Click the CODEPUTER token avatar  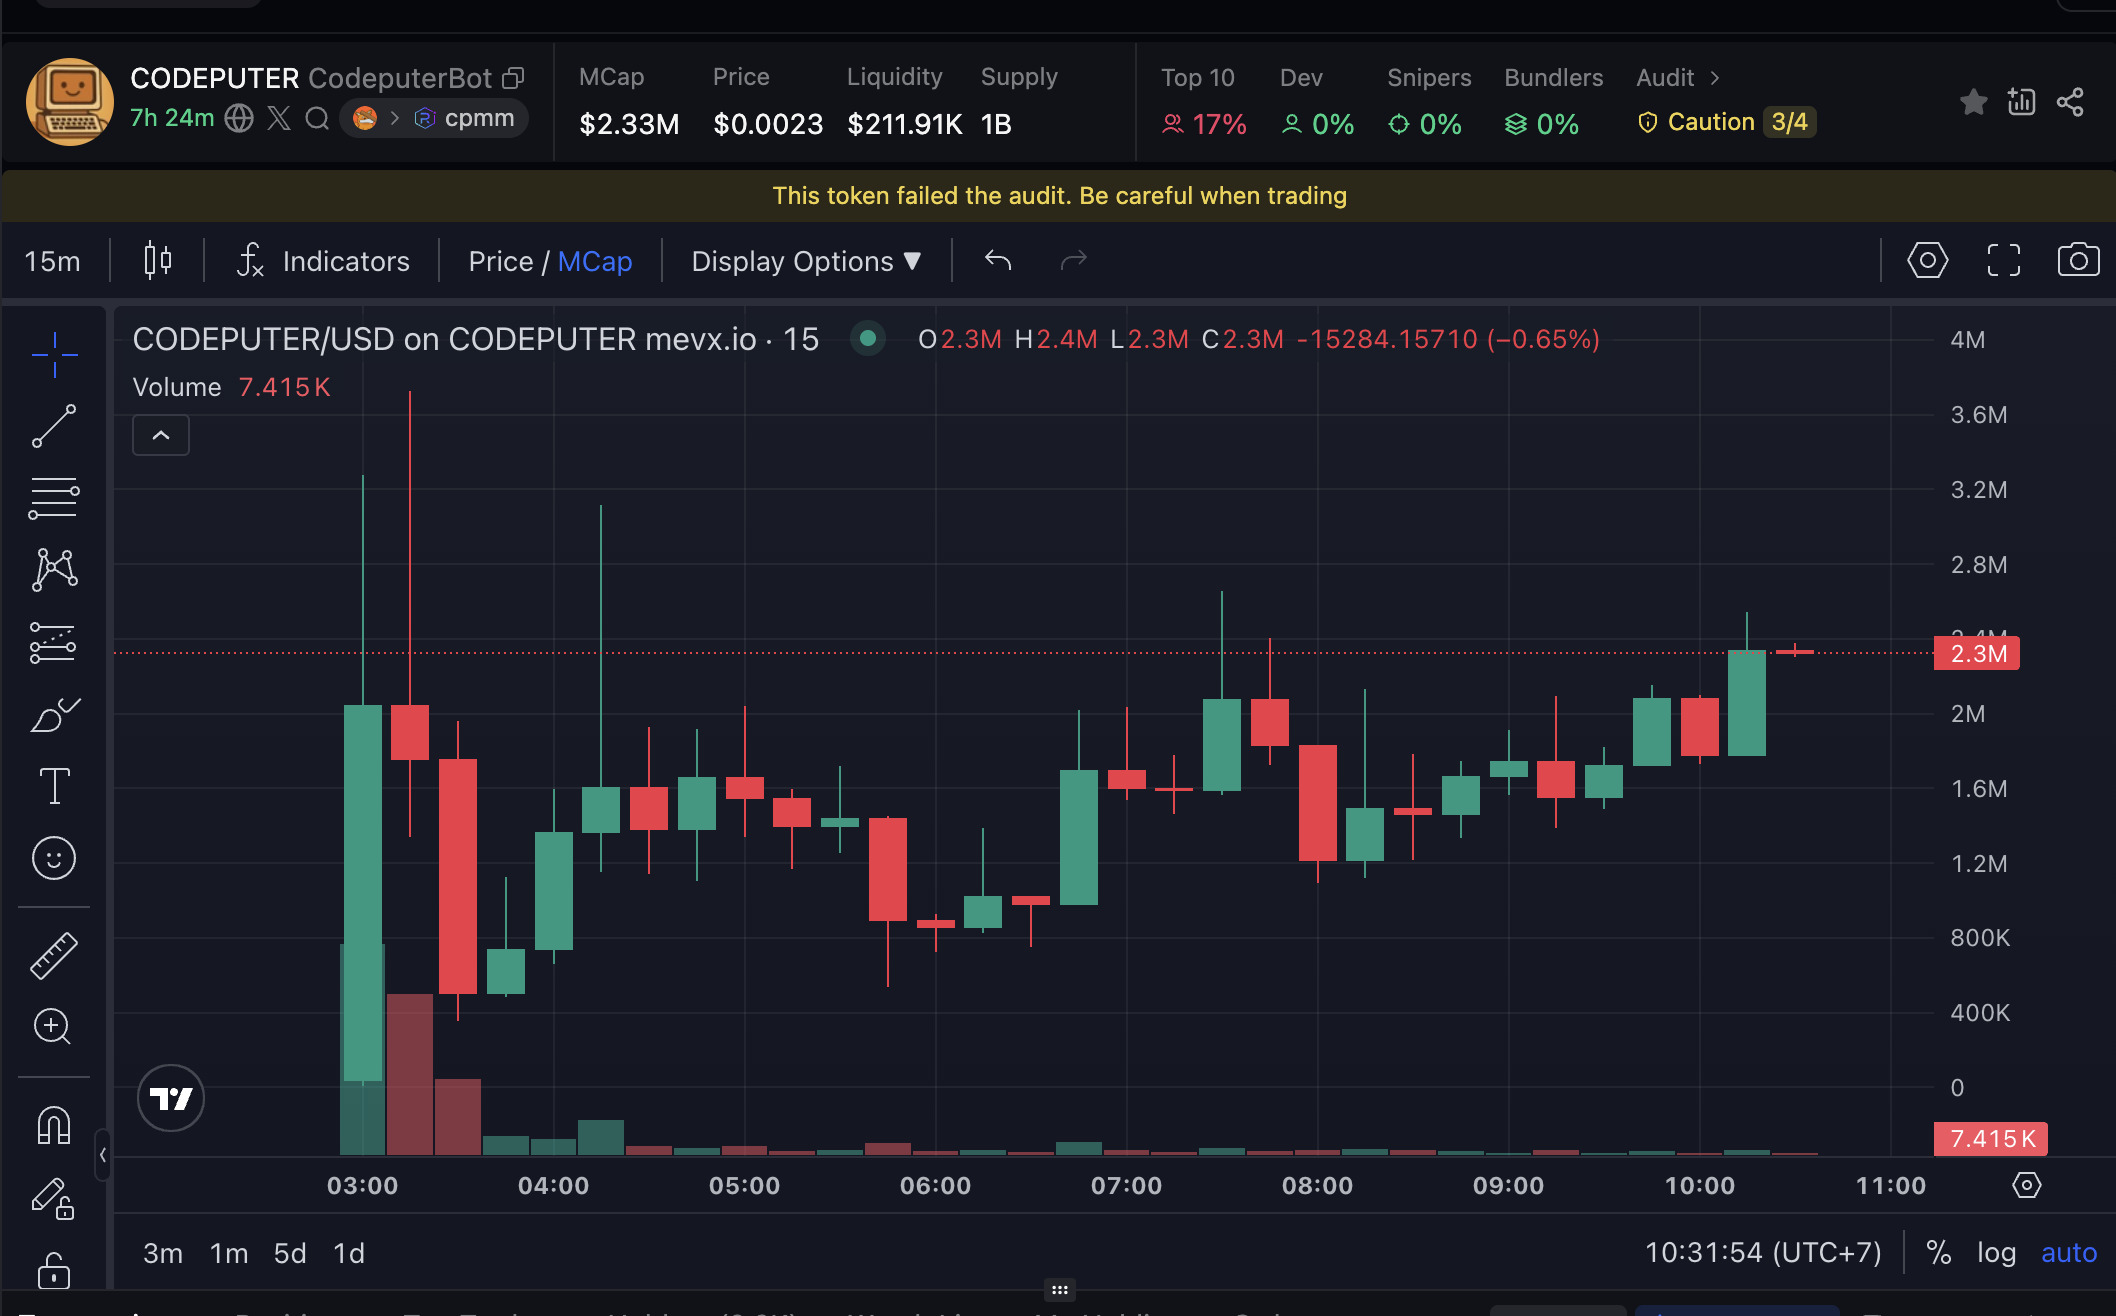69,101
